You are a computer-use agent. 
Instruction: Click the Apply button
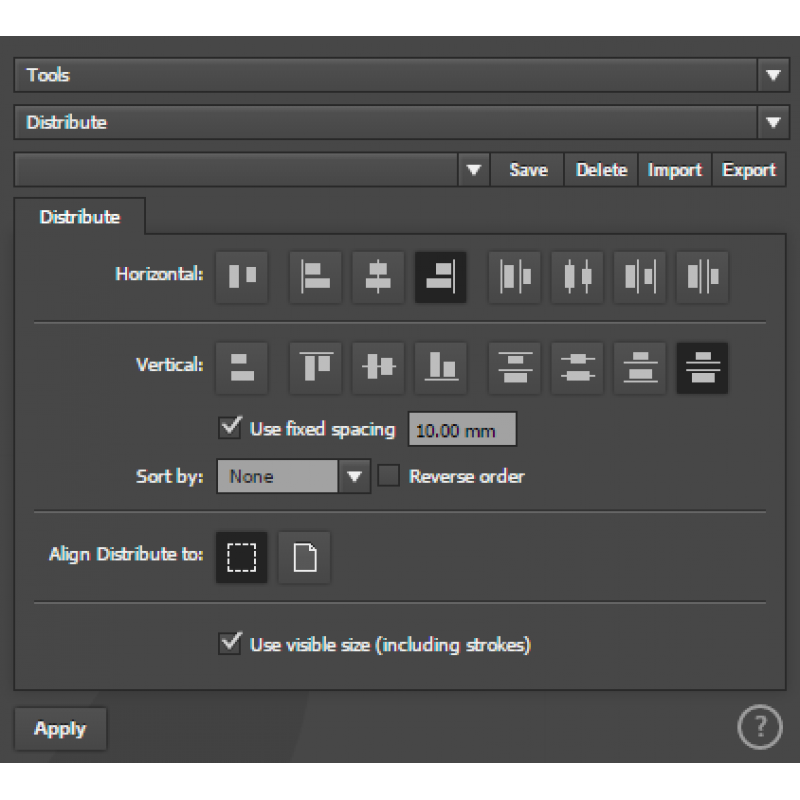60,728
